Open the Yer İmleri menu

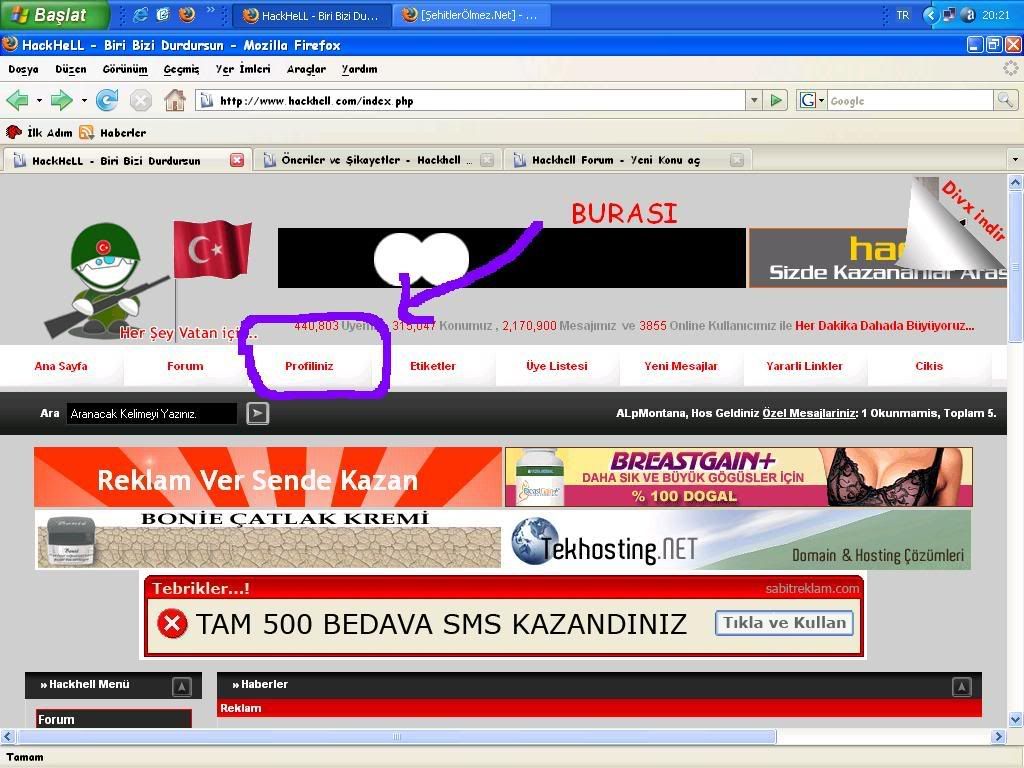tap(243, 69)
